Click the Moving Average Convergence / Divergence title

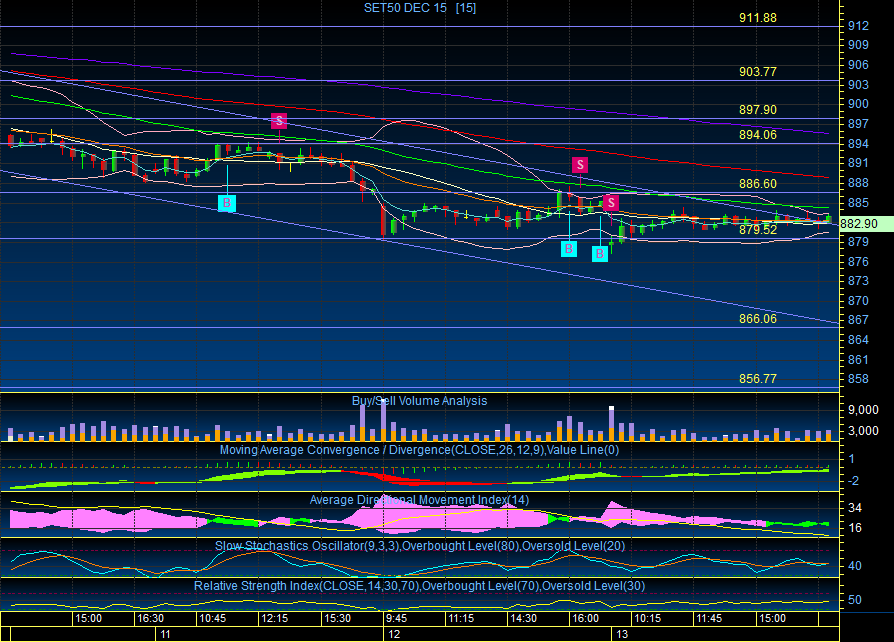(x=420, y=450)
